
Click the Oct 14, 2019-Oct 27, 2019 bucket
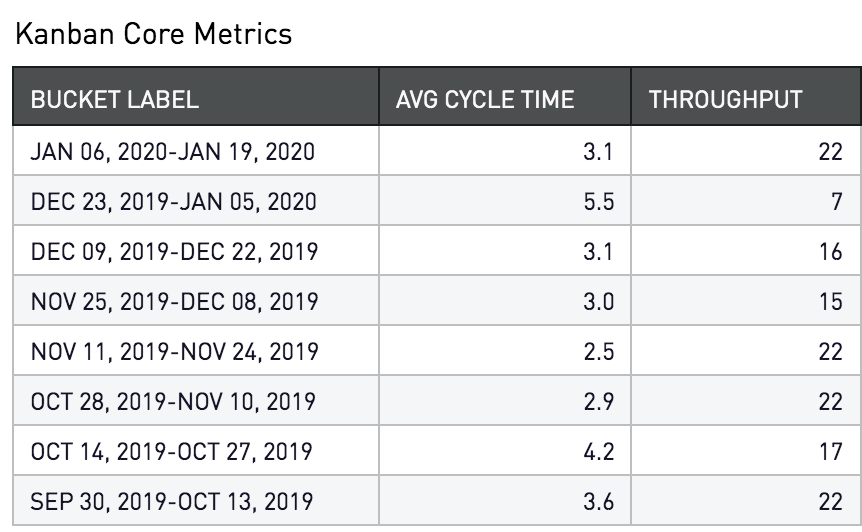(172, 452)
